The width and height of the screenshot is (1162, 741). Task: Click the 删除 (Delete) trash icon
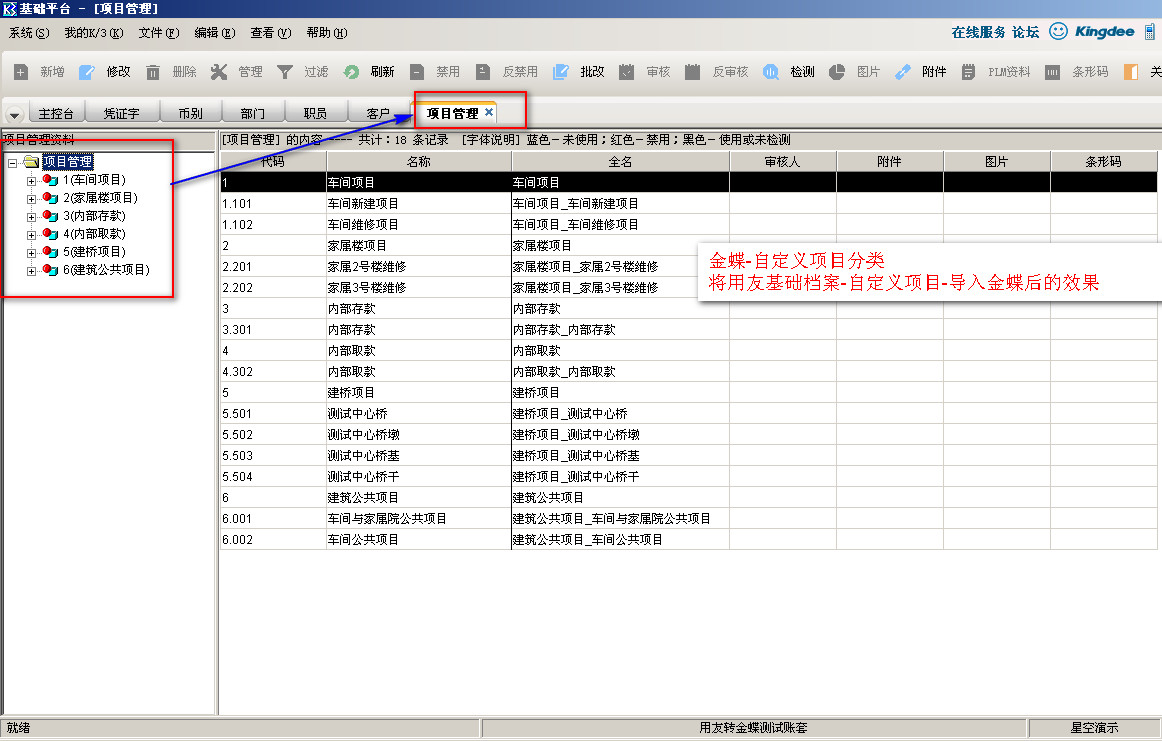click(x=153, y=72)
